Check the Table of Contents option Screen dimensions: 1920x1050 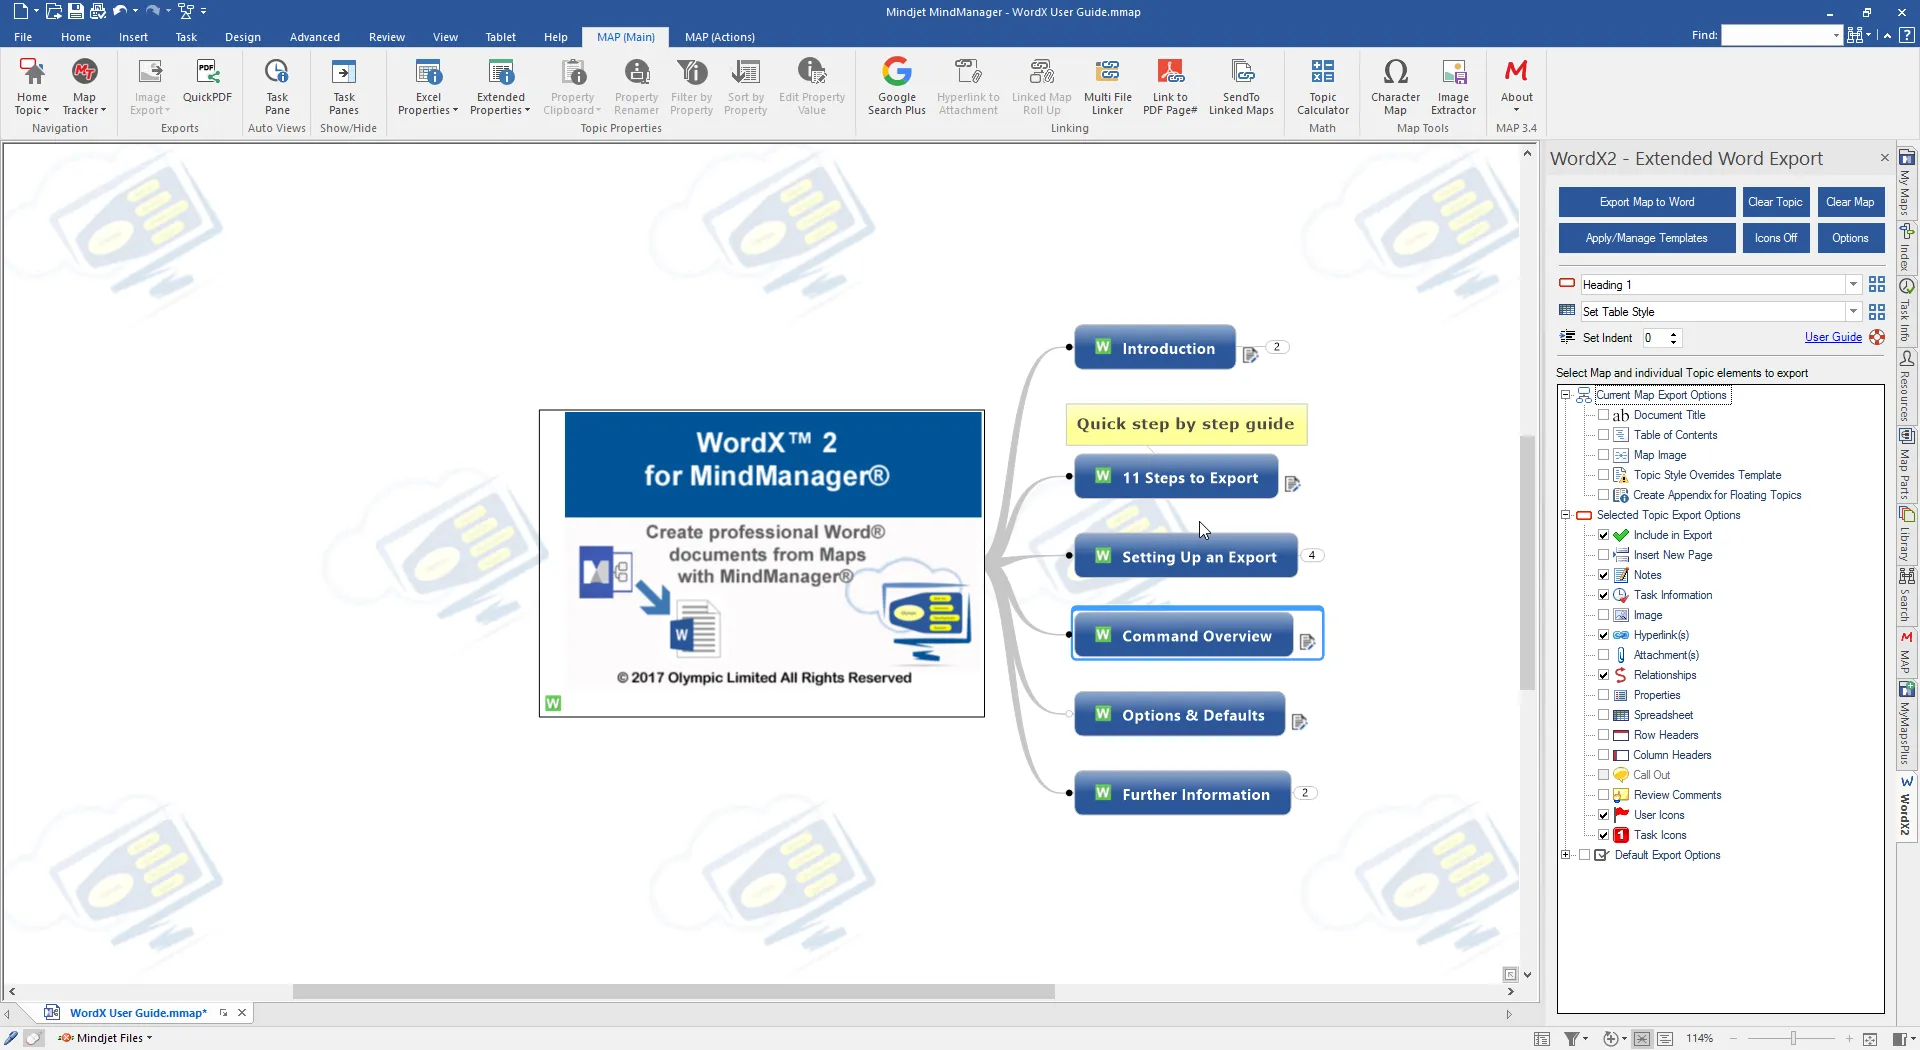click(1603, 435)
